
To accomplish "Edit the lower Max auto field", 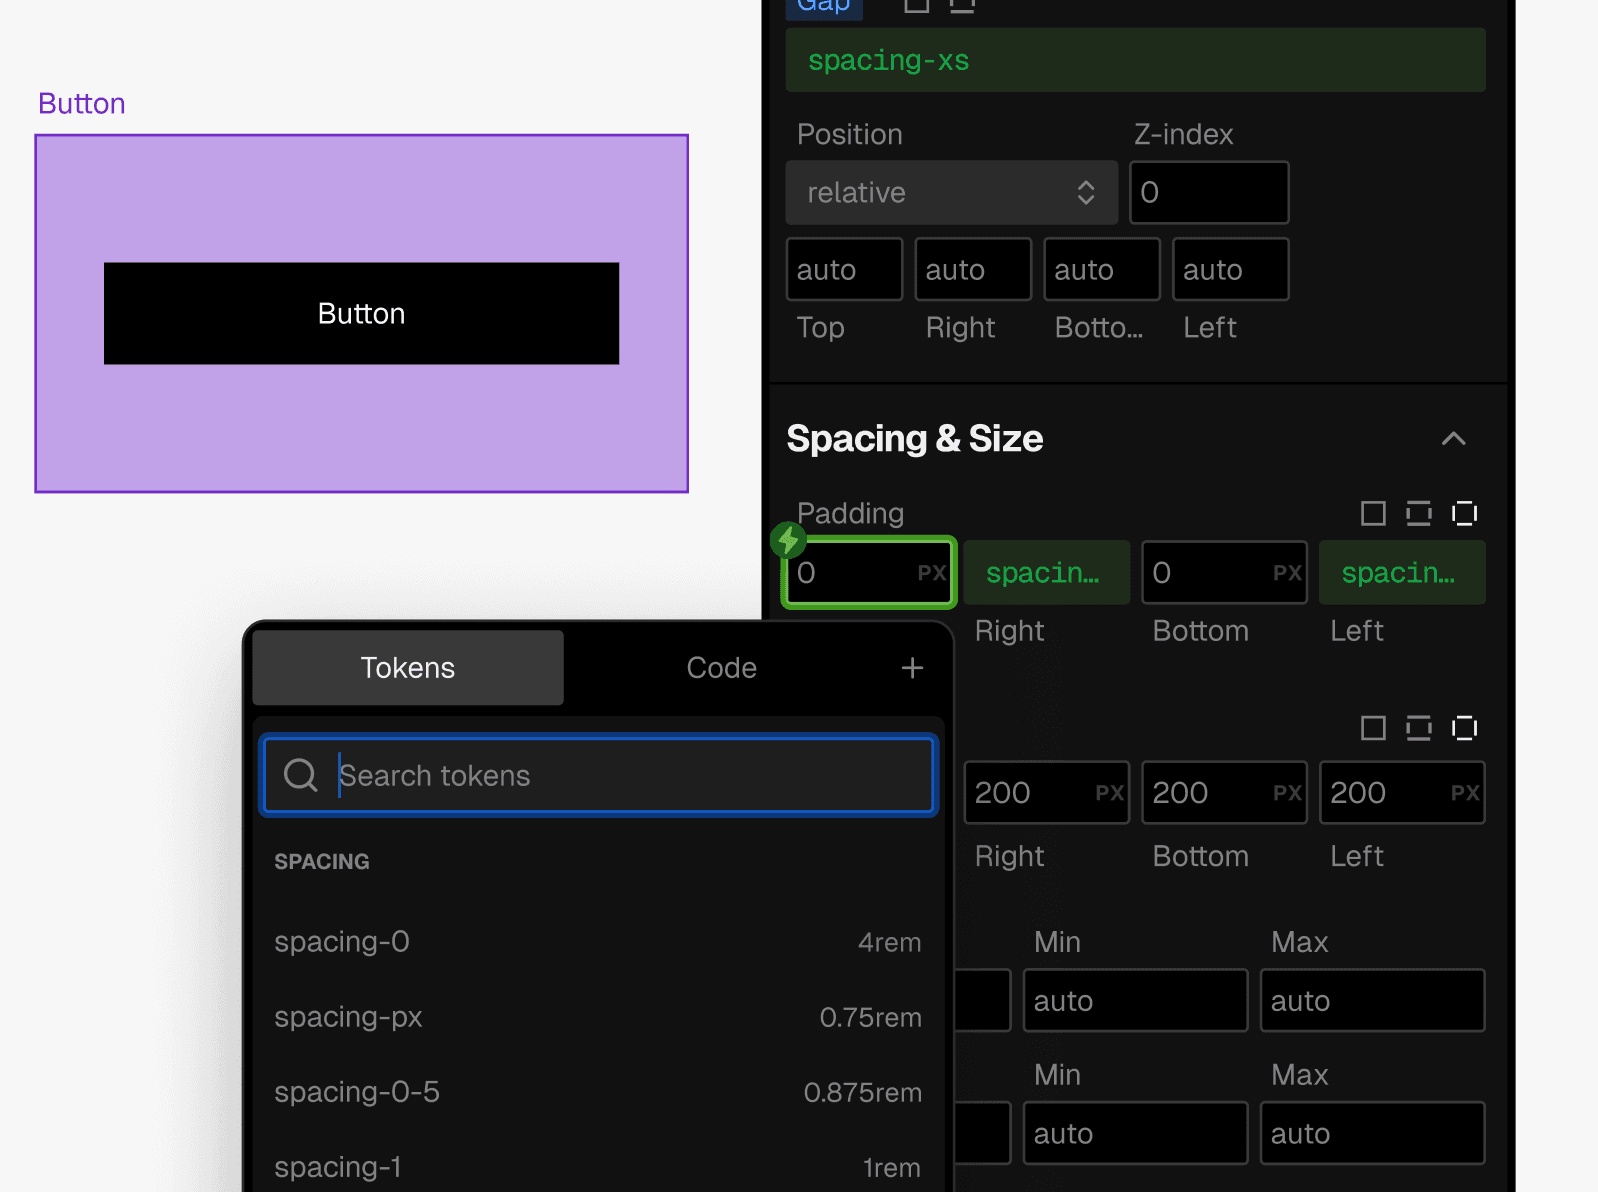I will (1372, 1134).
